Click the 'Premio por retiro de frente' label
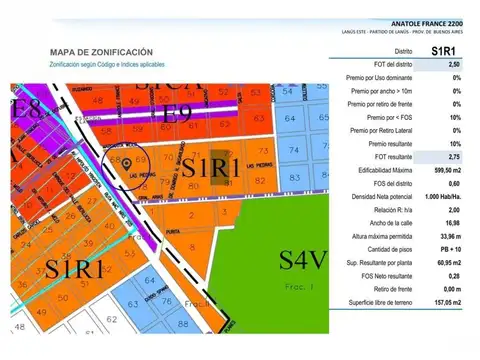 click(x=380, y=104)
